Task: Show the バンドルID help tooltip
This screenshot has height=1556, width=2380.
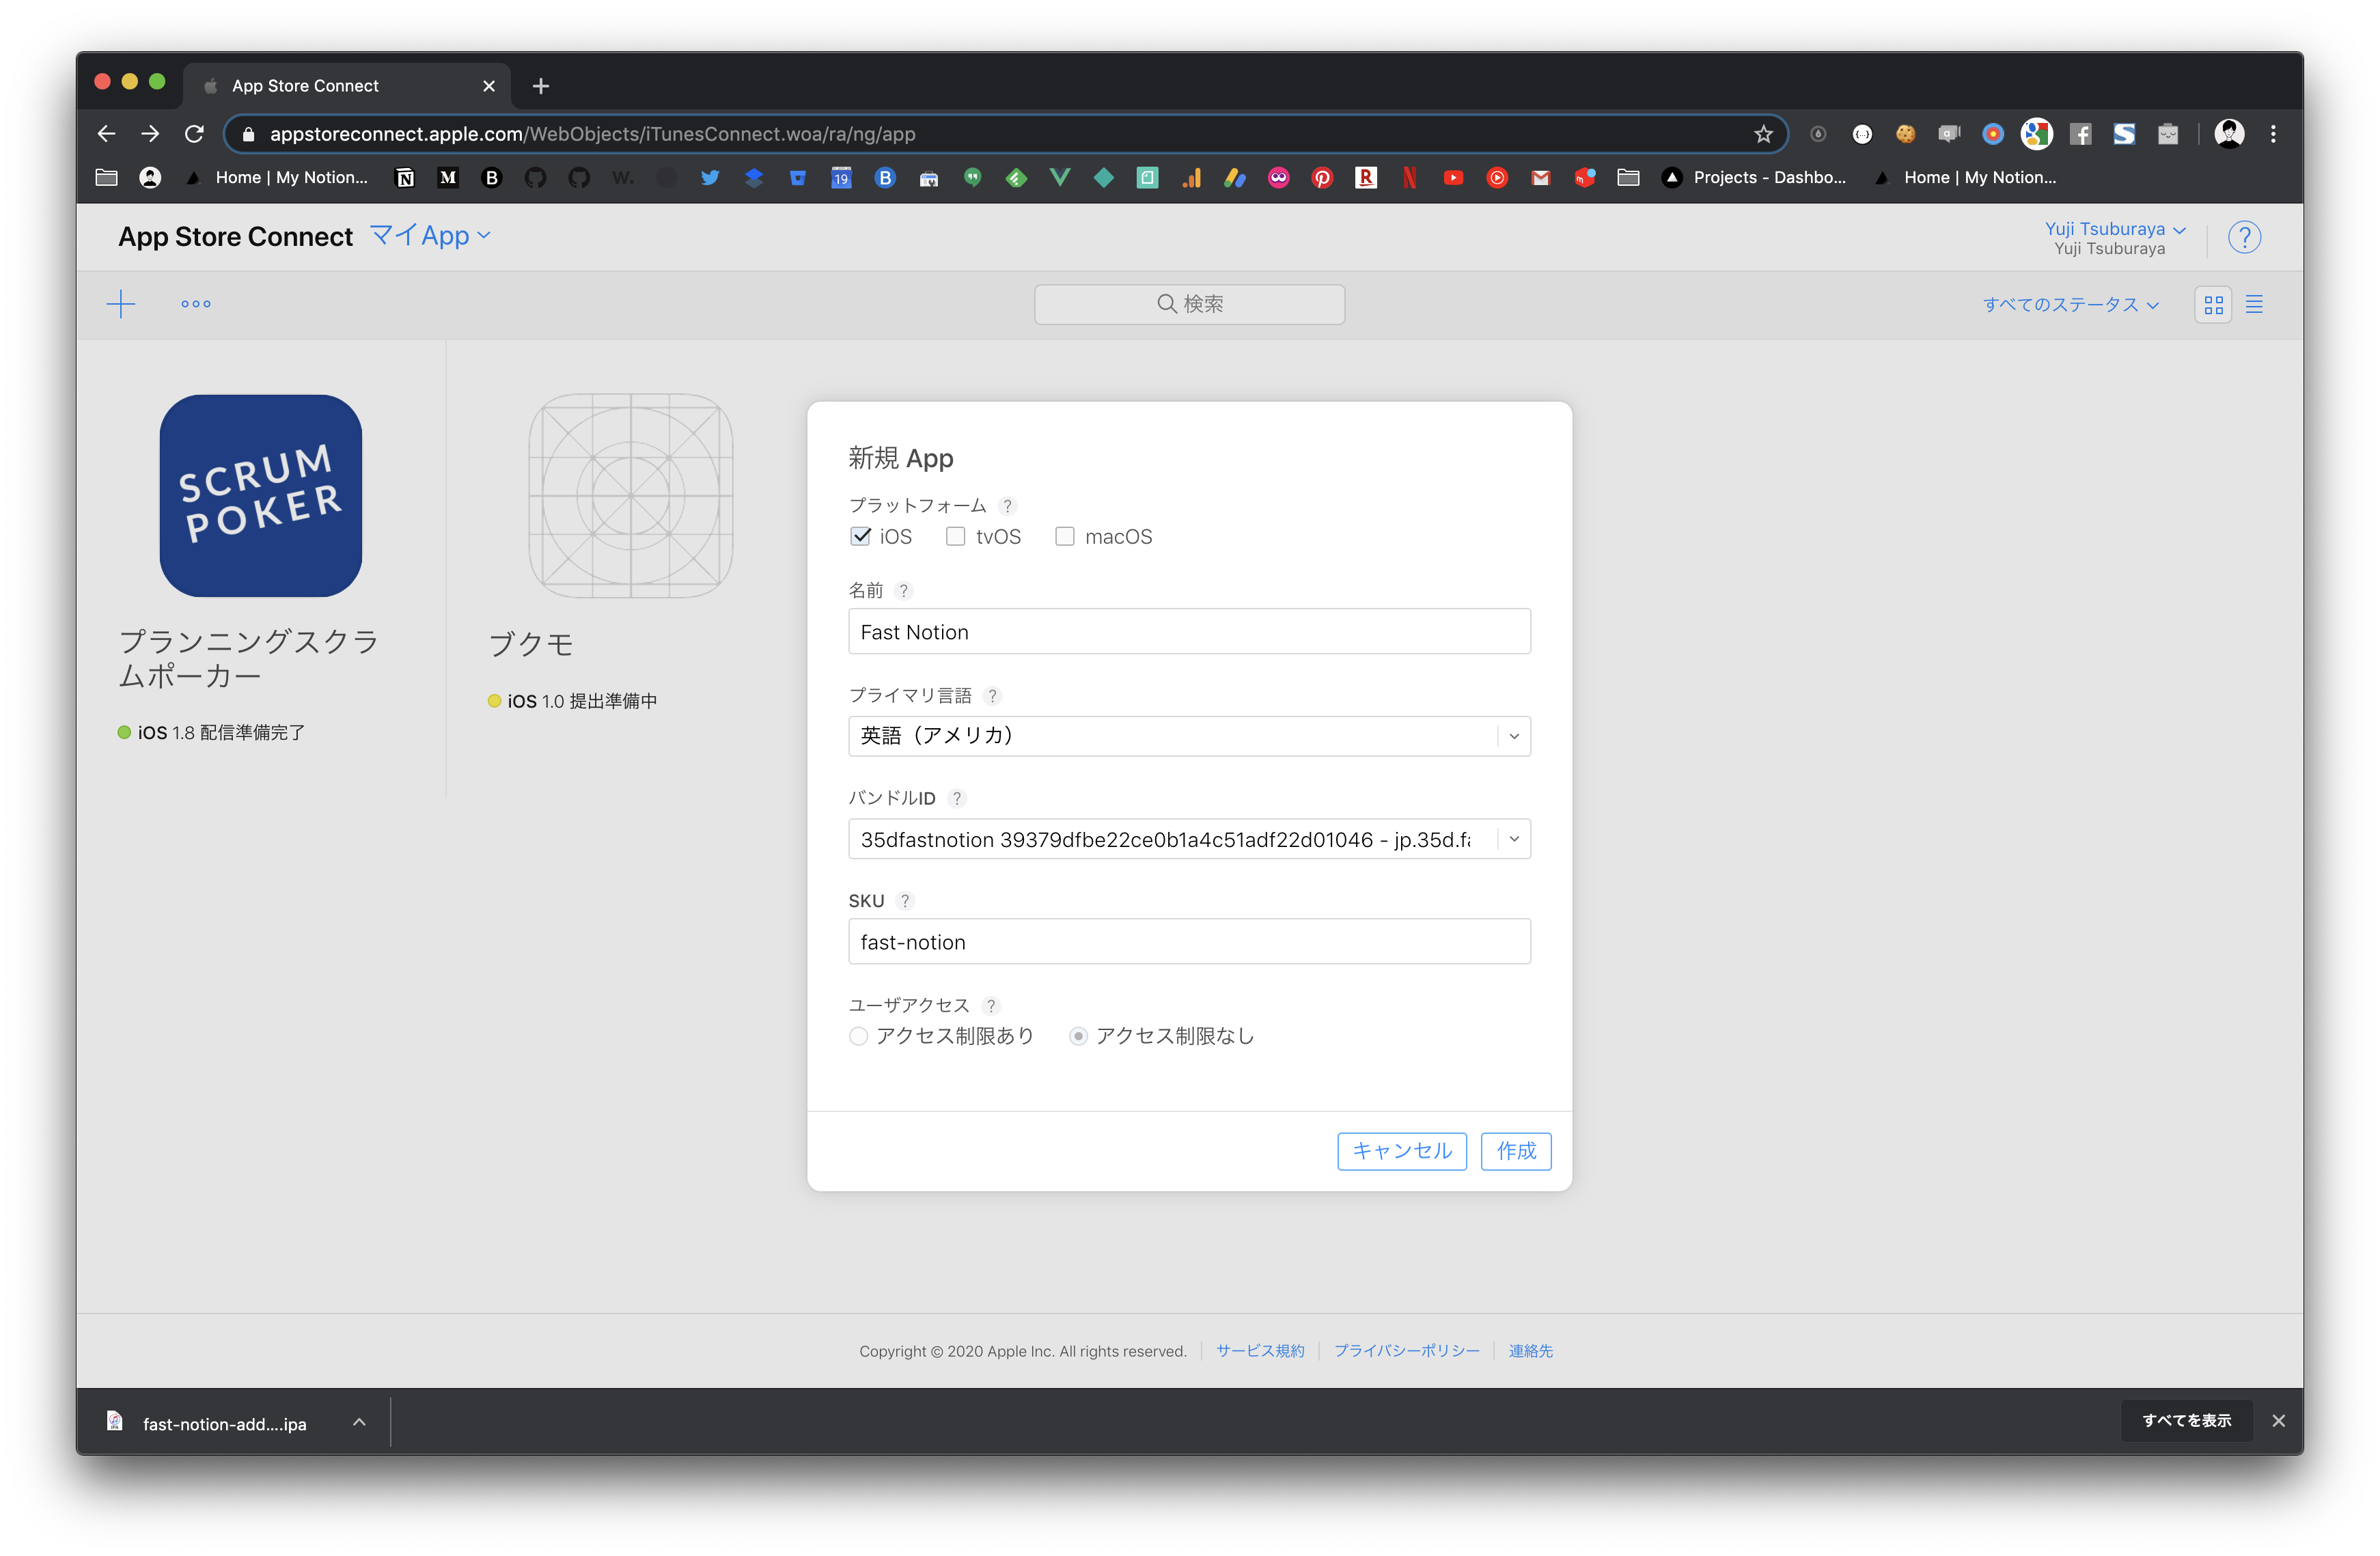Action: [x=957, y=798]
